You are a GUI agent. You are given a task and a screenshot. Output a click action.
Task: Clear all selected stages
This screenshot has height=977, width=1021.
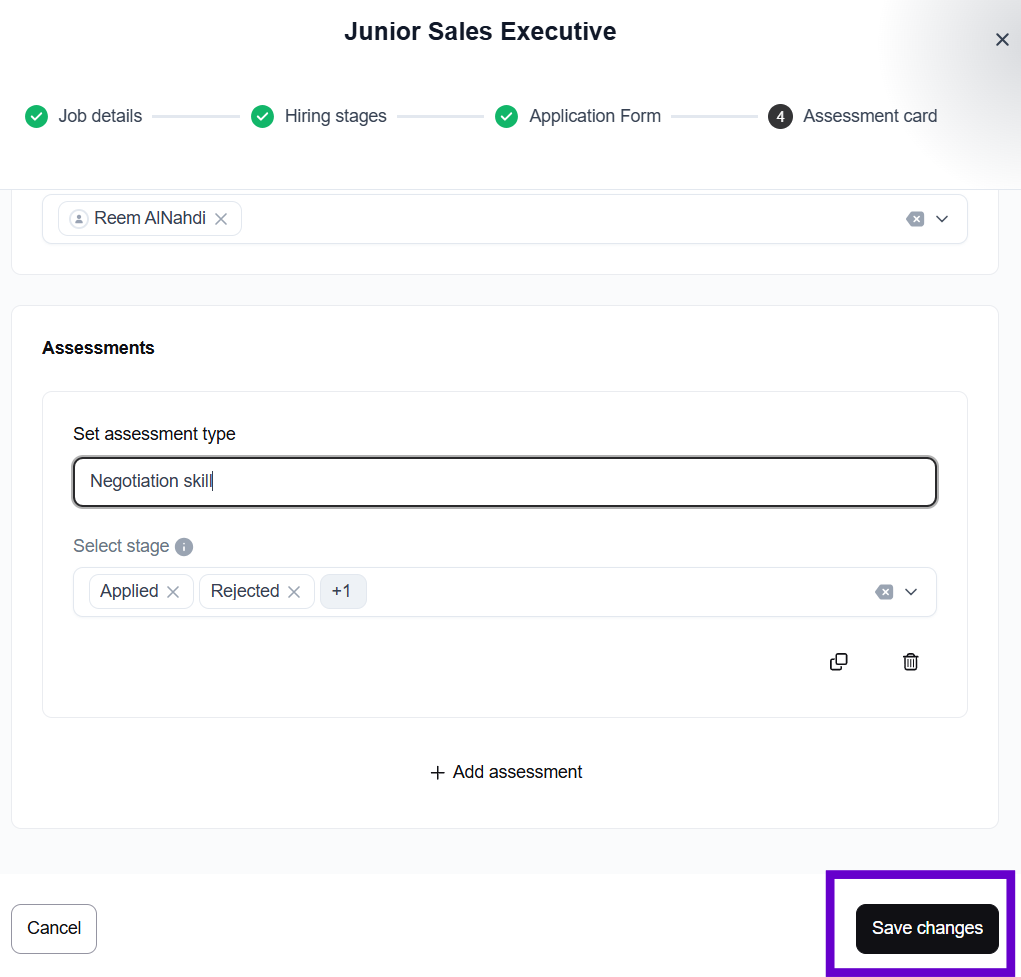pyautogui.click(x=884, y=592)
